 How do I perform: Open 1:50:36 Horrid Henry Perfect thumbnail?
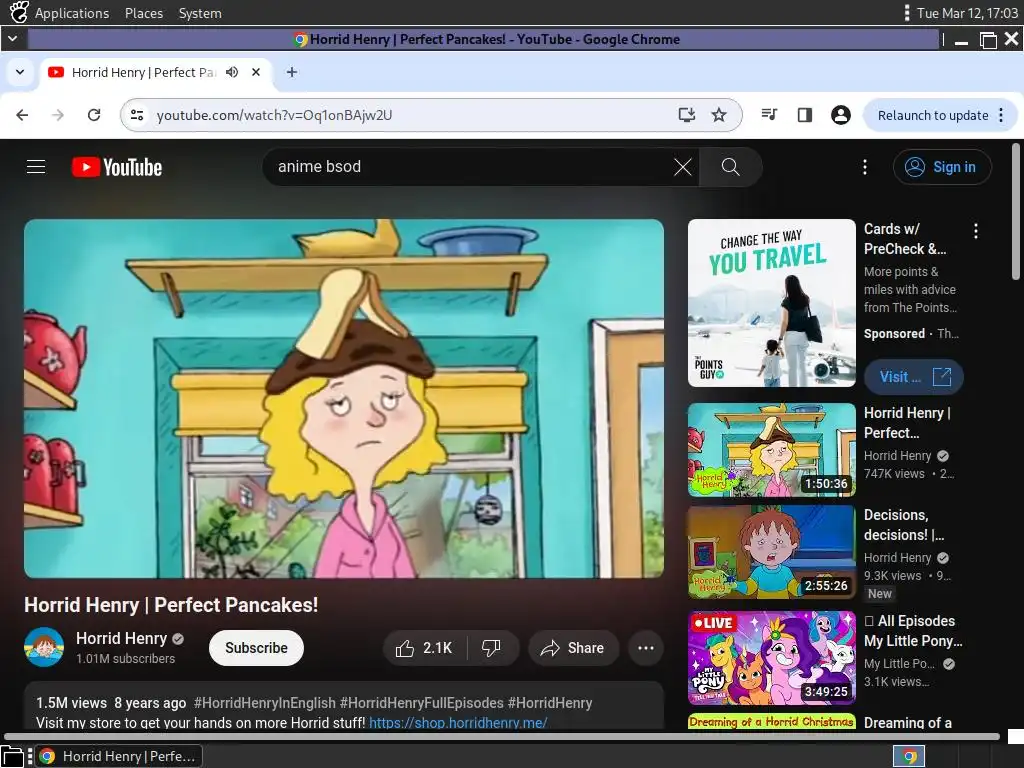(771, 450)
